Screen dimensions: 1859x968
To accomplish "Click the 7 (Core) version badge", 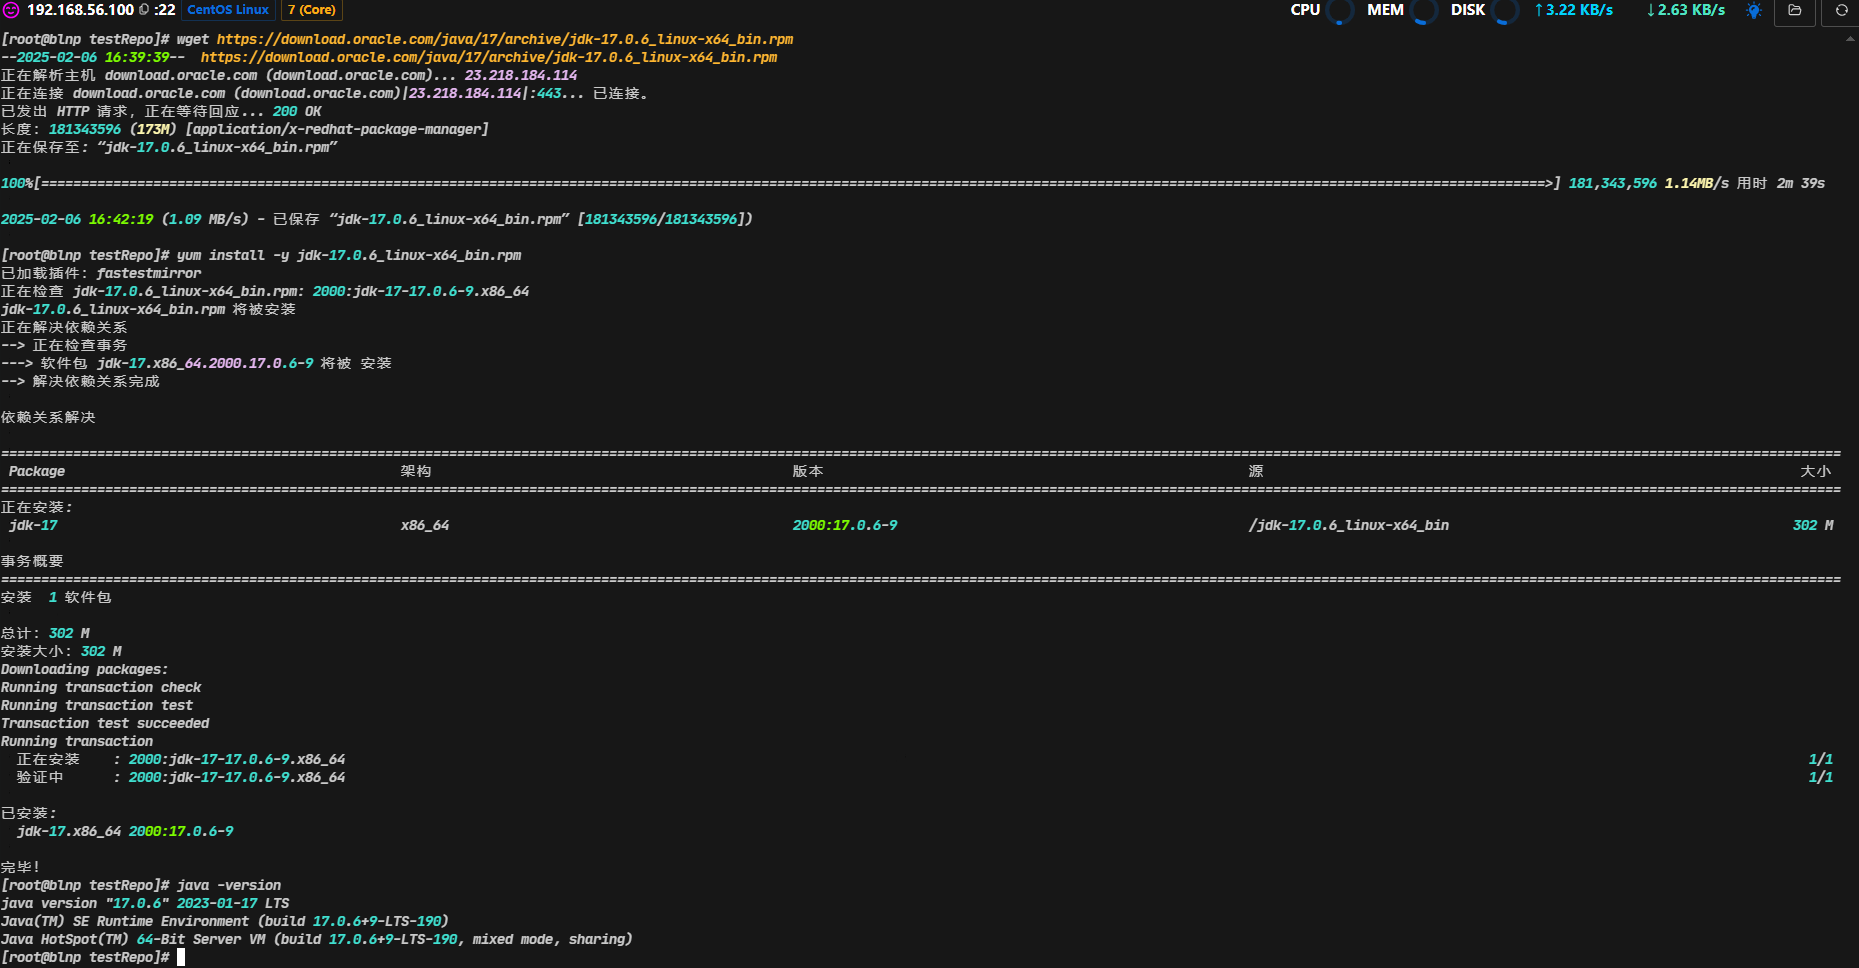I will click(x=312, y=10).
